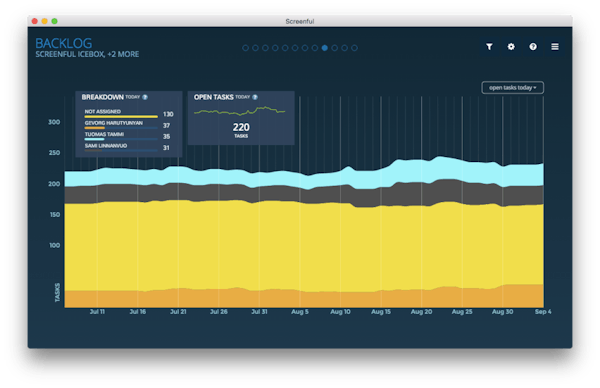Click the Not Assigned count 130
600x388 pixels.
pos(168,114)
